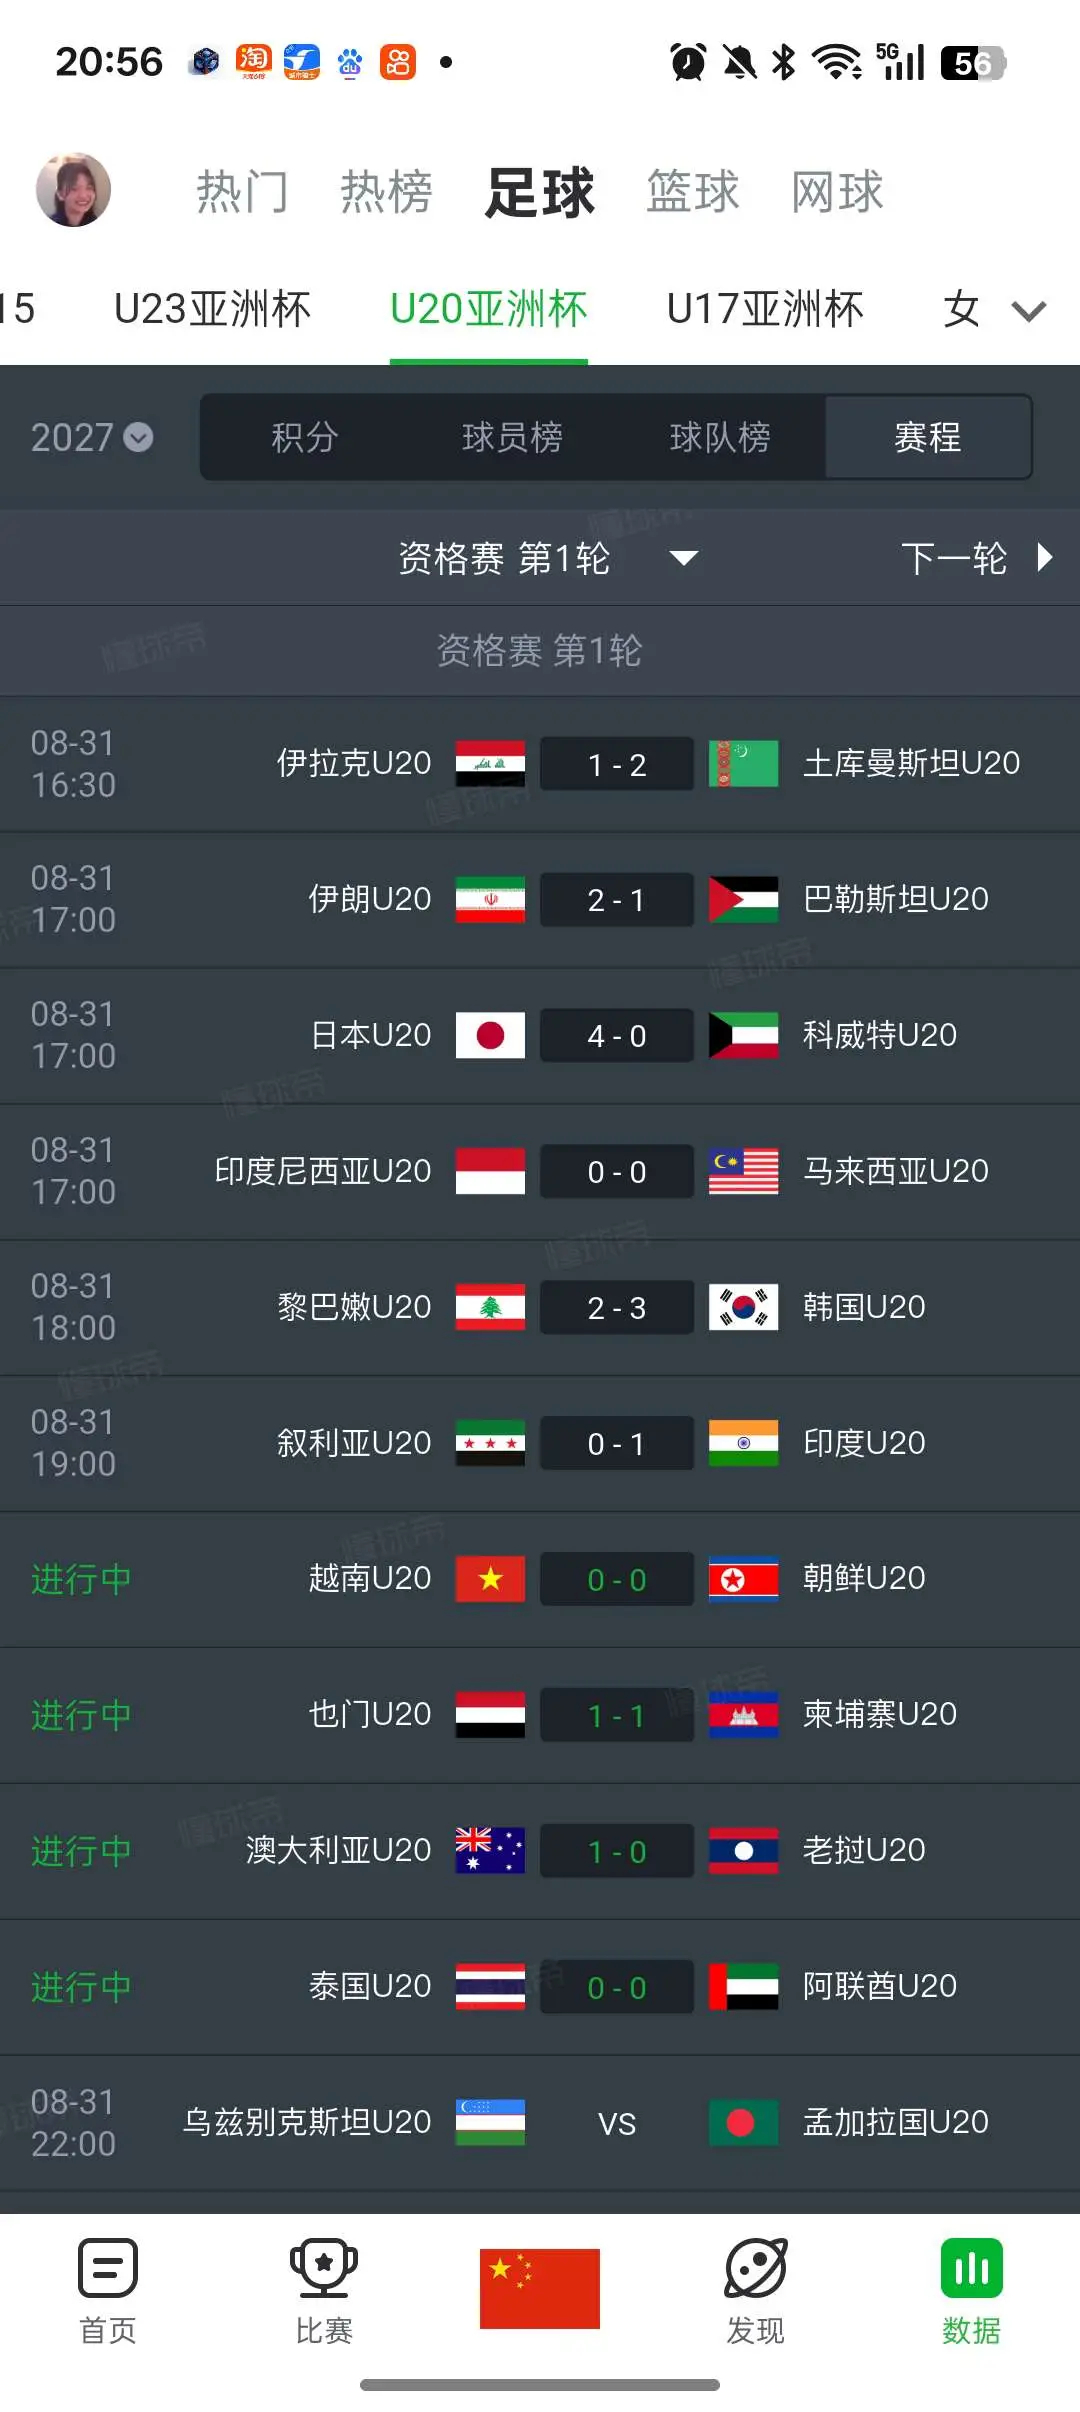Expand the league list chevron
The image size is (1080, 2412).
point(1029,311)
